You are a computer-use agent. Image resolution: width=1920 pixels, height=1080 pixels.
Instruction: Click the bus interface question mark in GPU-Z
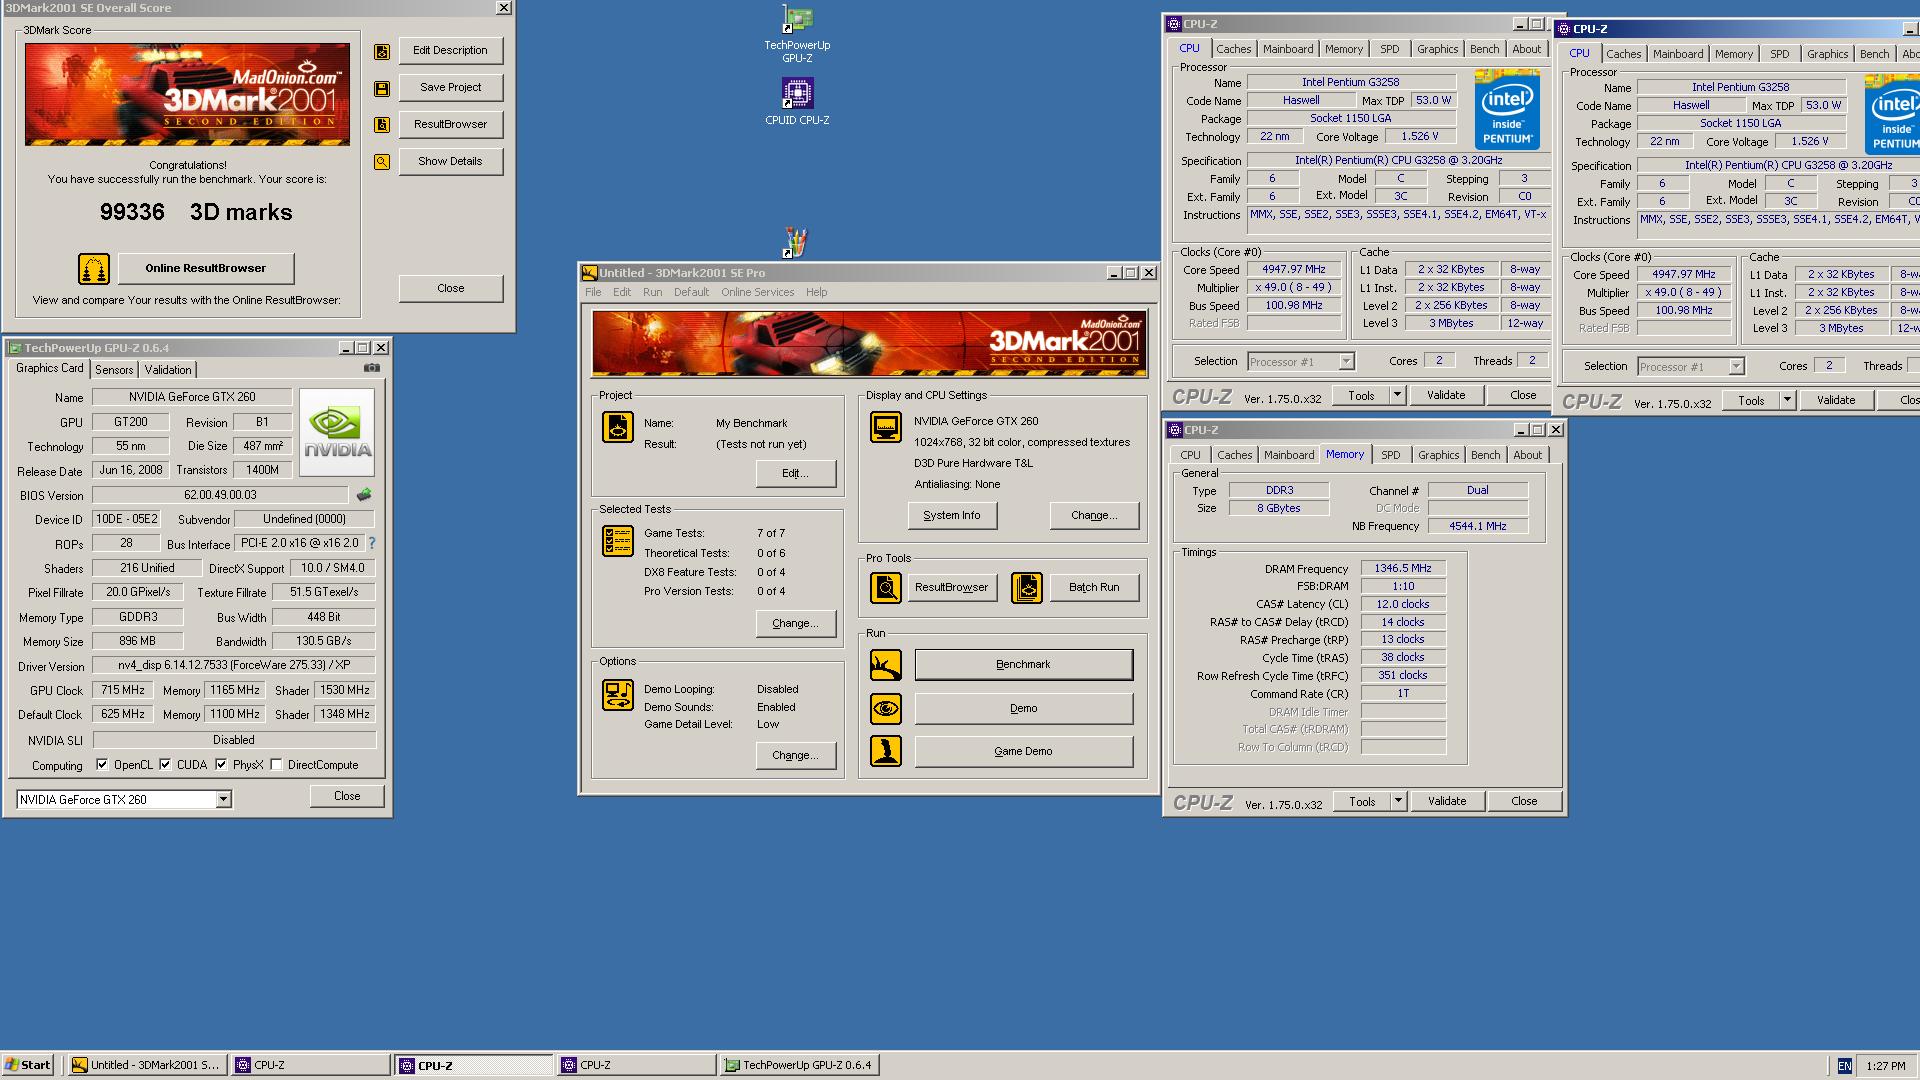[372, 543]
